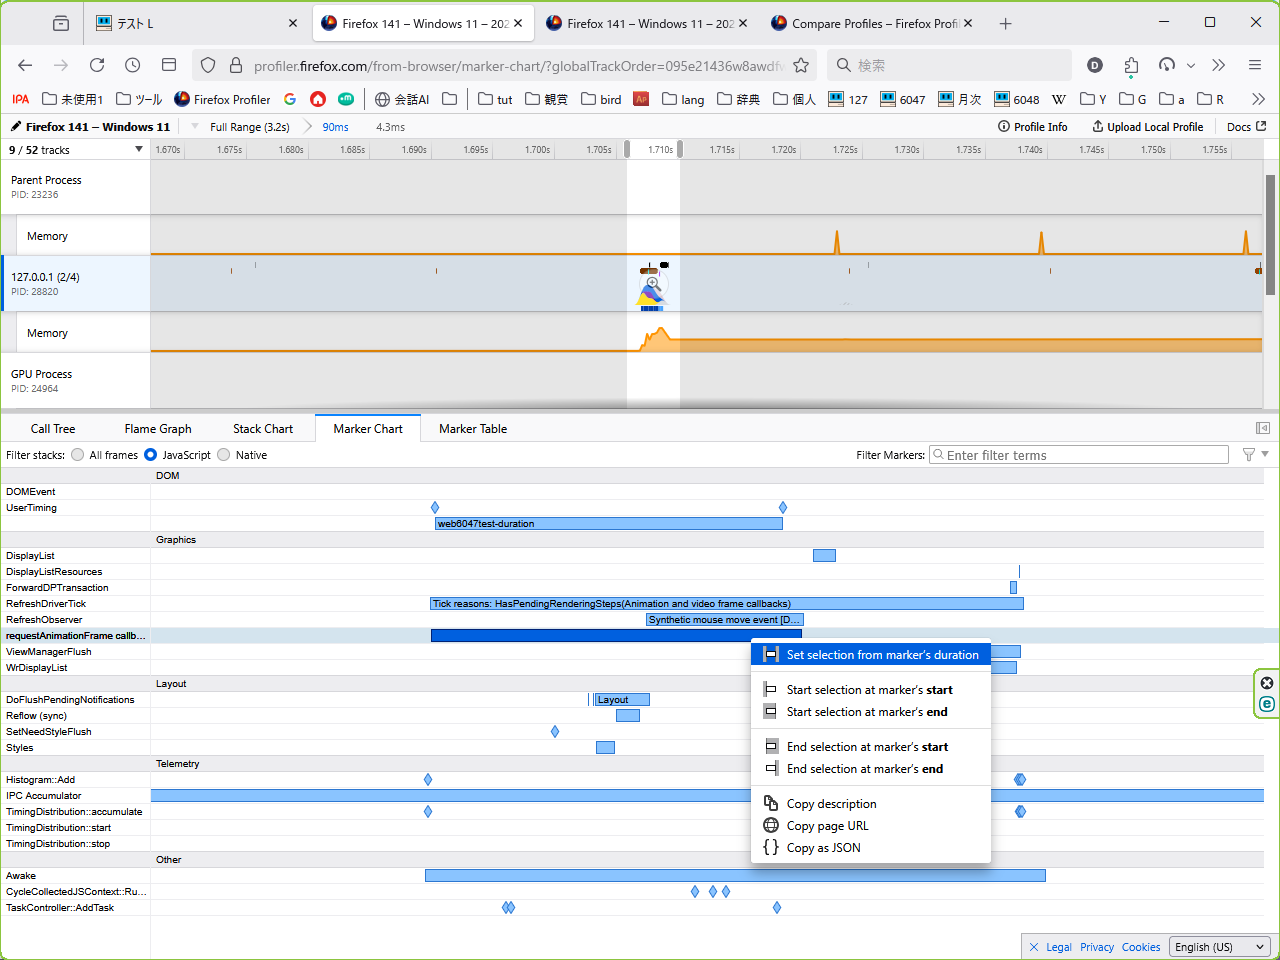The height and width of the screenshot is (960, 1280).
Task: Open the 127 bookmark
Action: click(x=848, y=99)
